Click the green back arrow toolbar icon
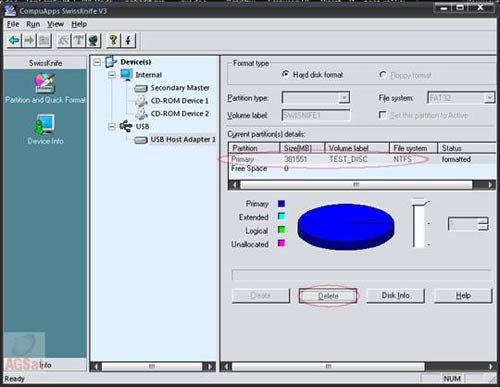 point(14,41)
